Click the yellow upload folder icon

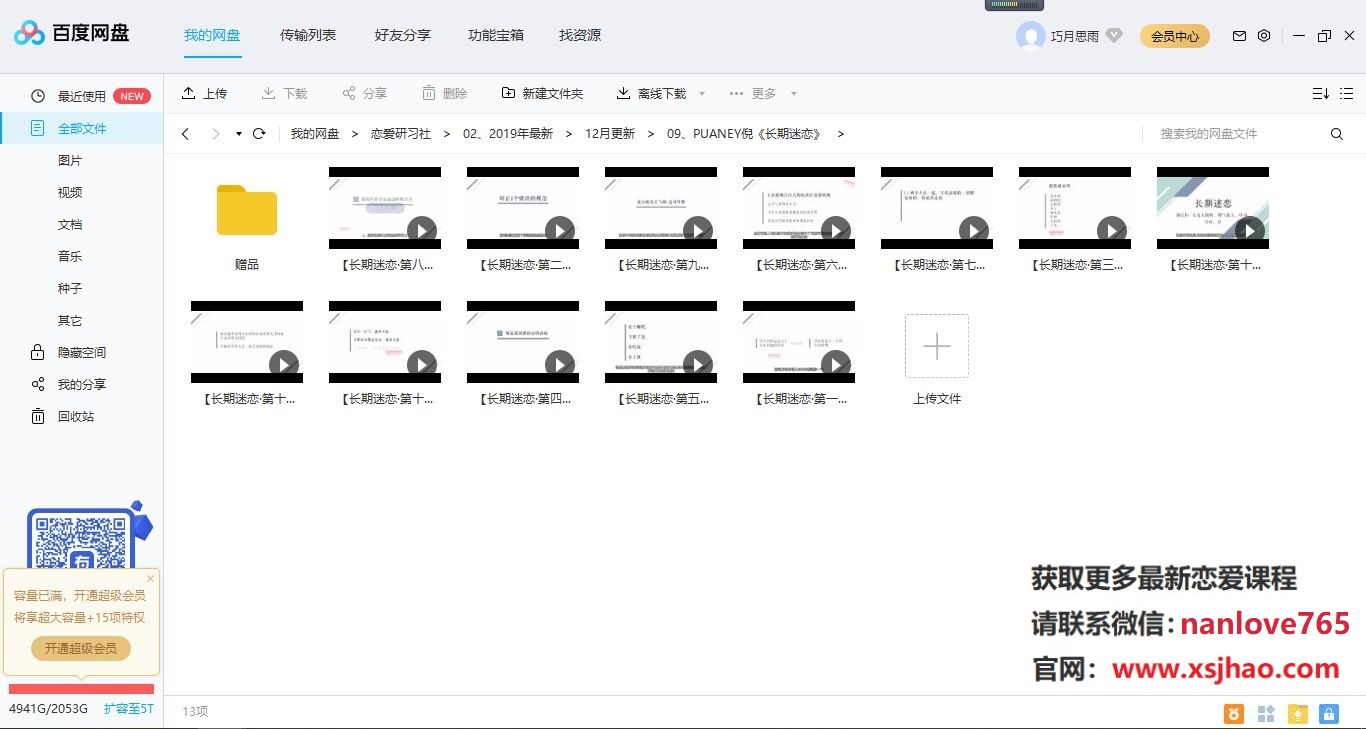pos(1297,714)
